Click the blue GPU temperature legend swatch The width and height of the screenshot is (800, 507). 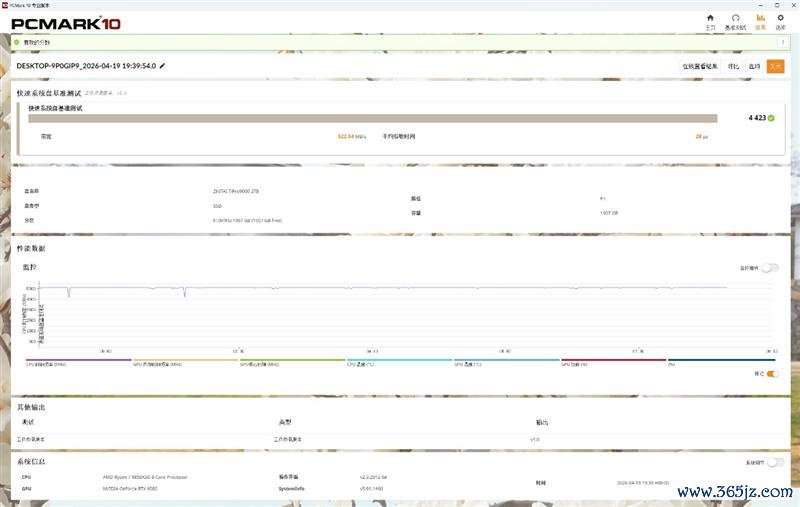(507, 360)
